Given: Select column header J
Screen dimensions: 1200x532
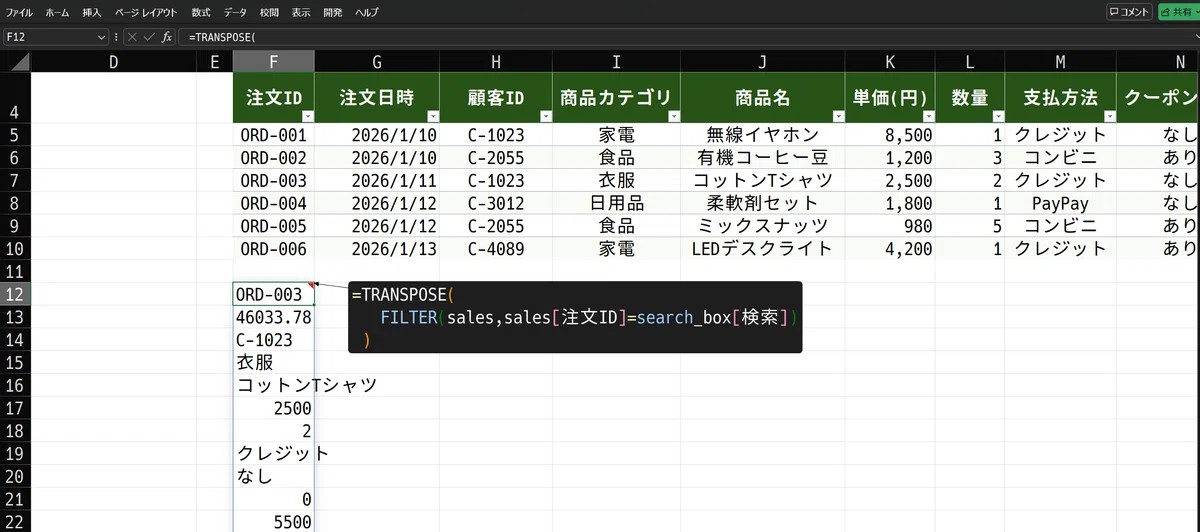Looking at the screenshot, I should [x=763, y=62].
